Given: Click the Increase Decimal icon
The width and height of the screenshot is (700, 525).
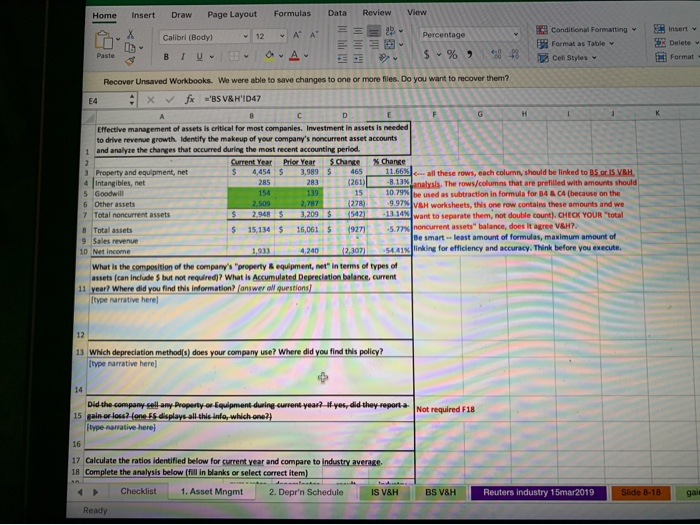Looking at the screenshot, I should [x=496, y=54].
